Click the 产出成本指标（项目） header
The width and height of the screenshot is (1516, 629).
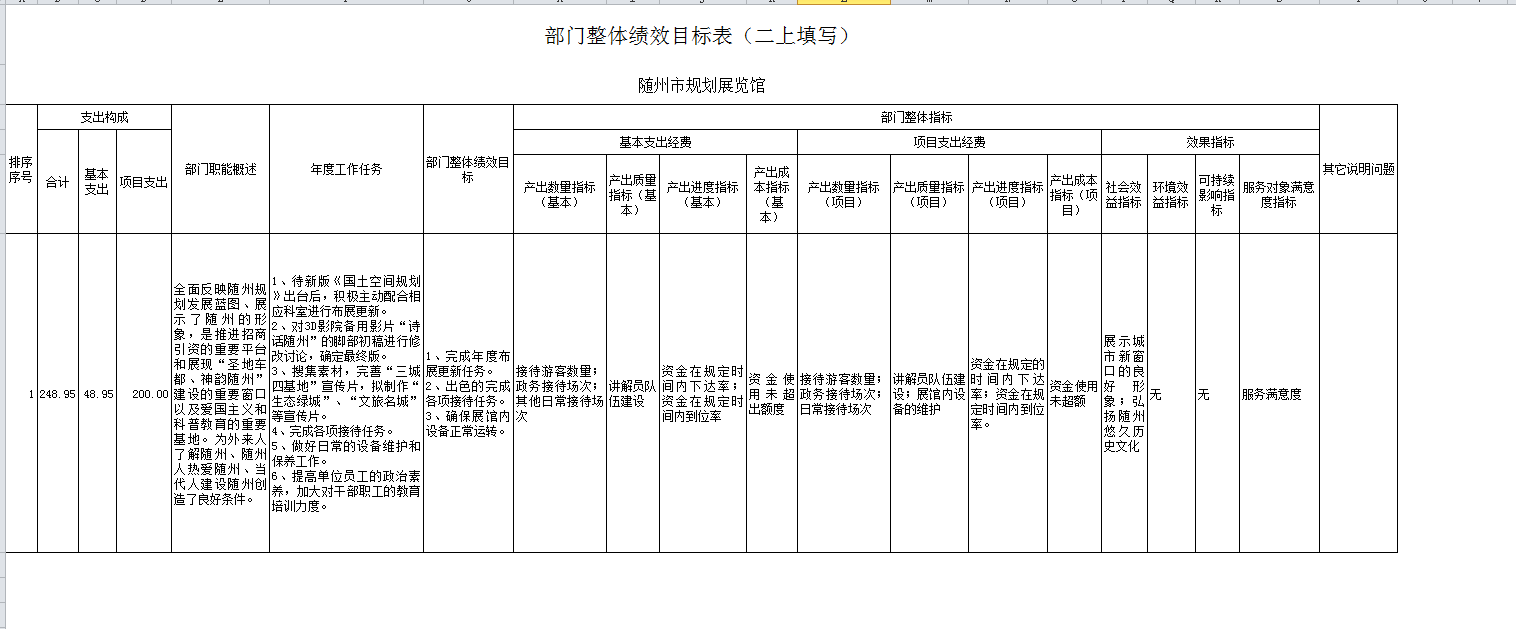pyautogui.click(x=1074, y=194)
